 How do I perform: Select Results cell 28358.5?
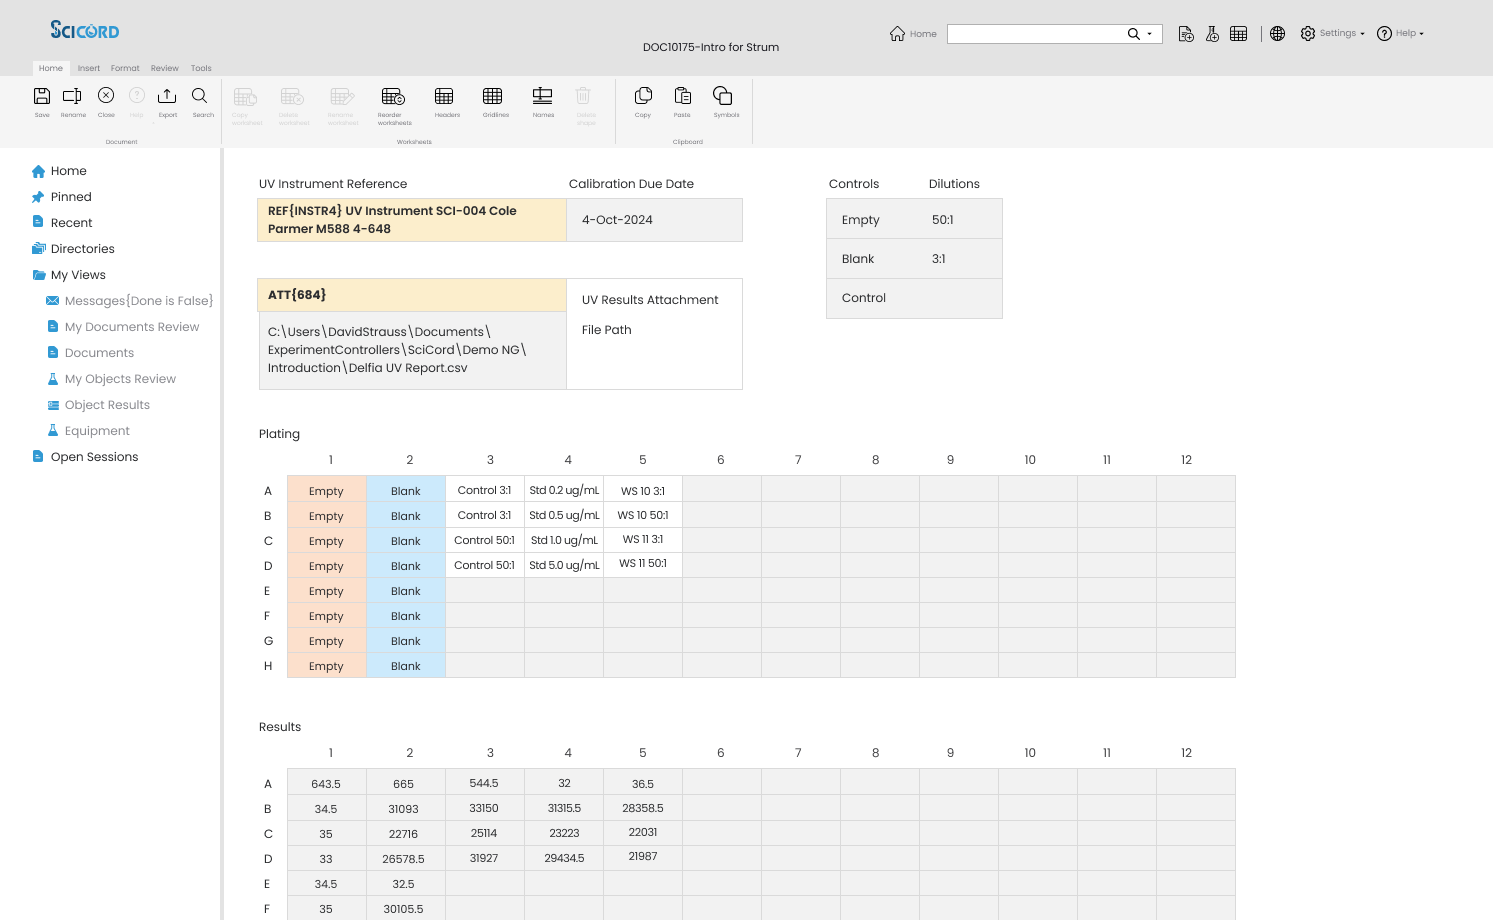[x=643, y=808]
